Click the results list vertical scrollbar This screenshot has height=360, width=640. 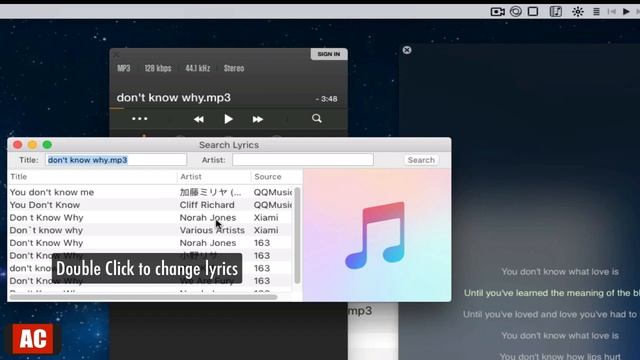click(x=297, y=236)
